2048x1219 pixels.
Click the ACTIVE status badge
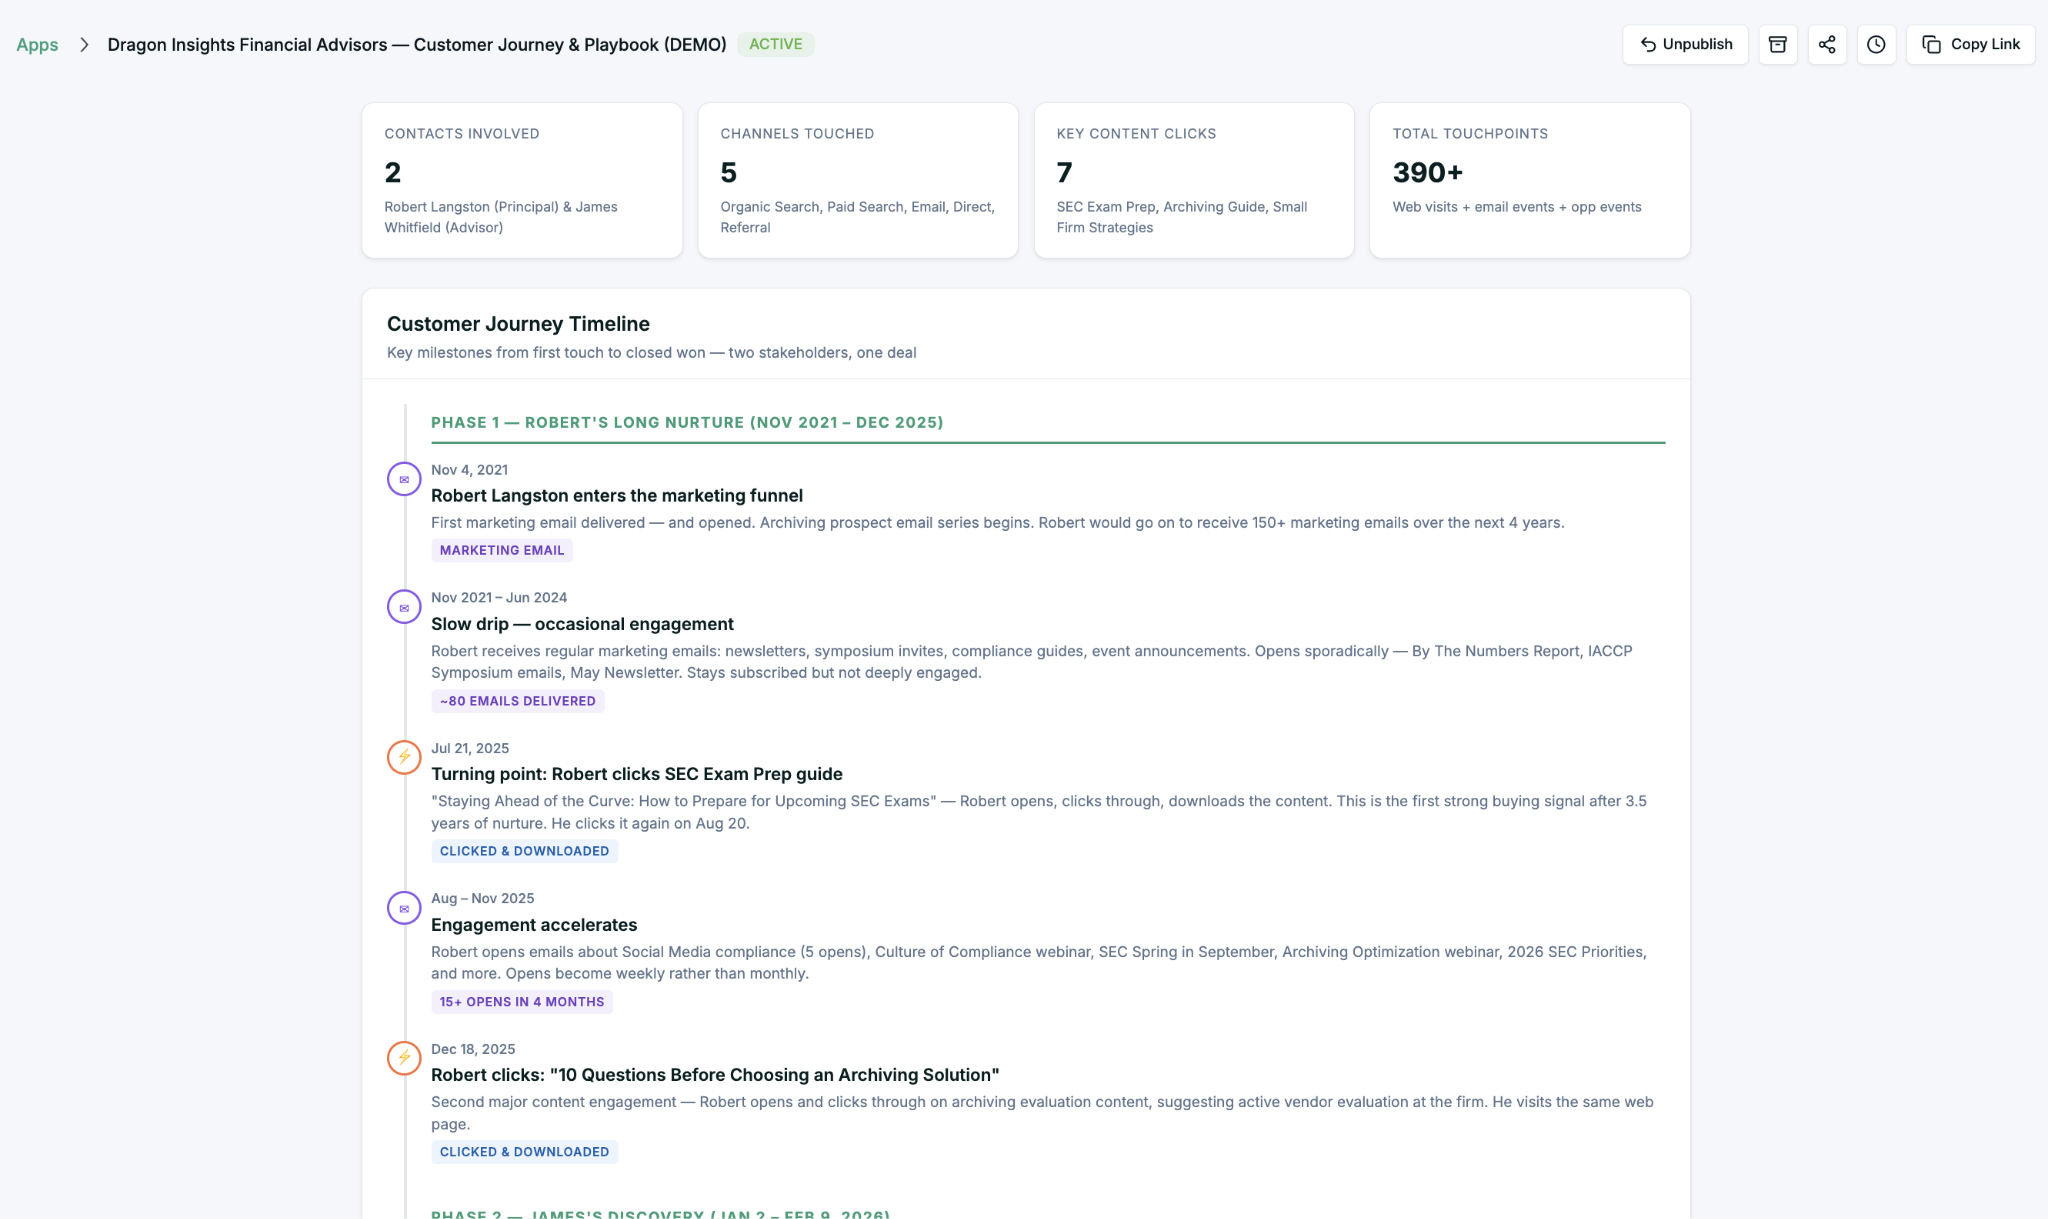776,44
